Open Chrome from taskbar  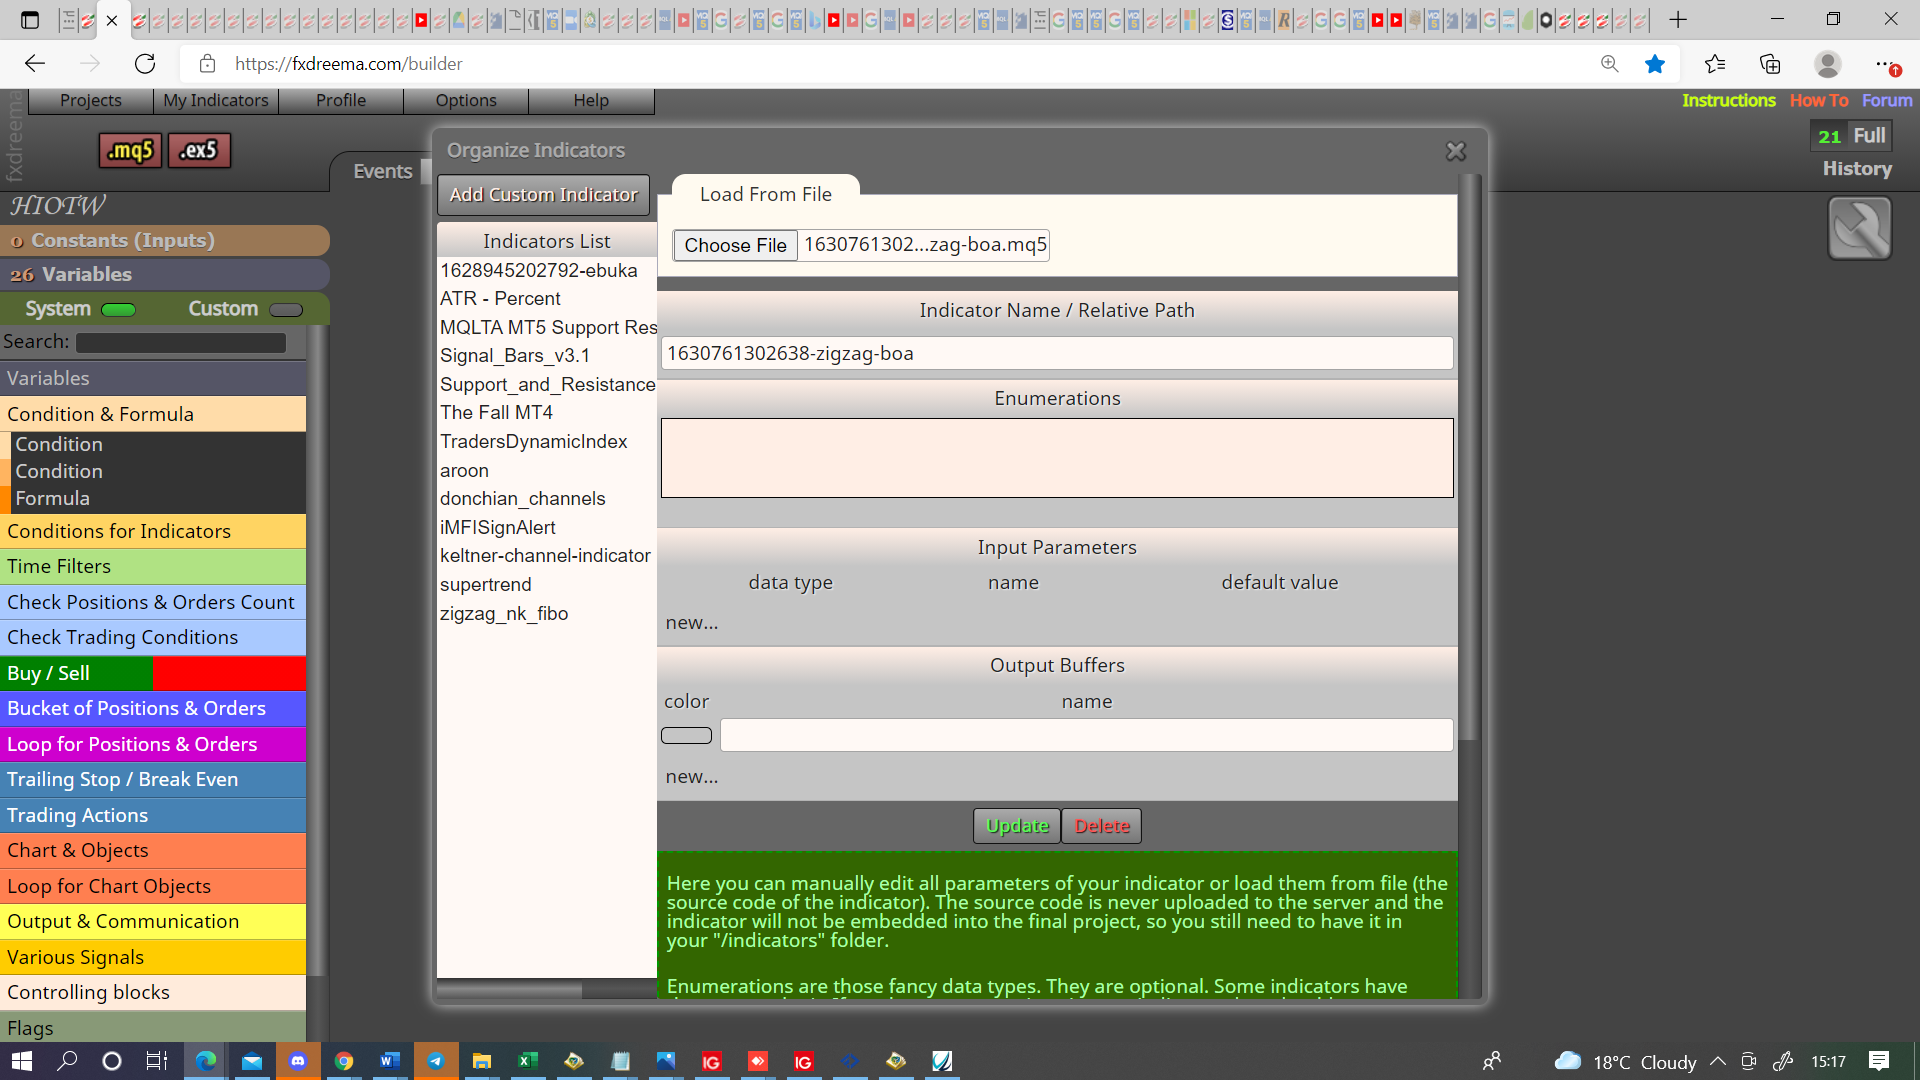coord(344,1061)
